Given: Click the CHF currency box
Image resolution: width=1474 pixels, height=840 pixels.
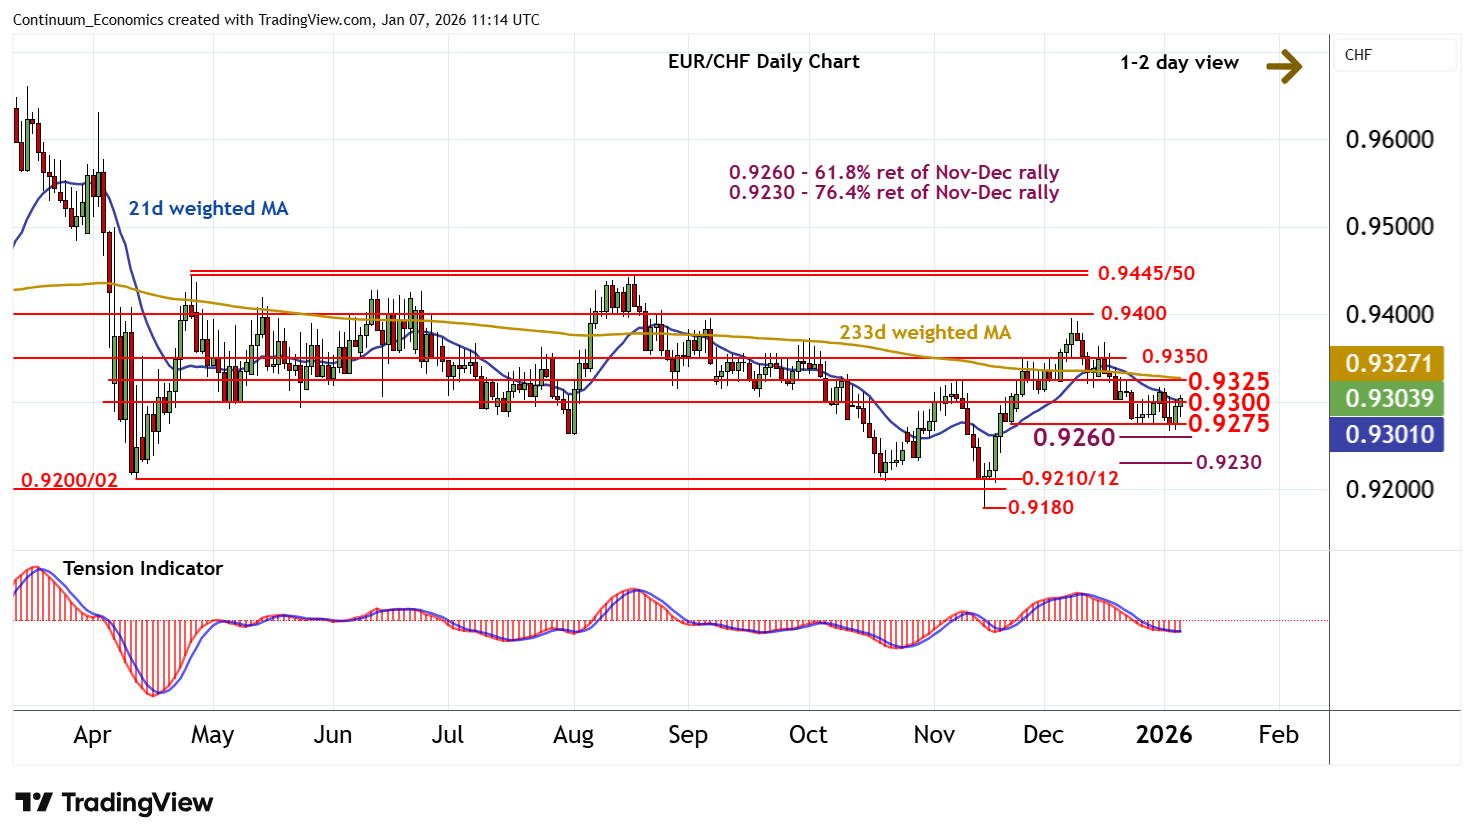Looking at the screenshot, I should tap(1394, 55).
